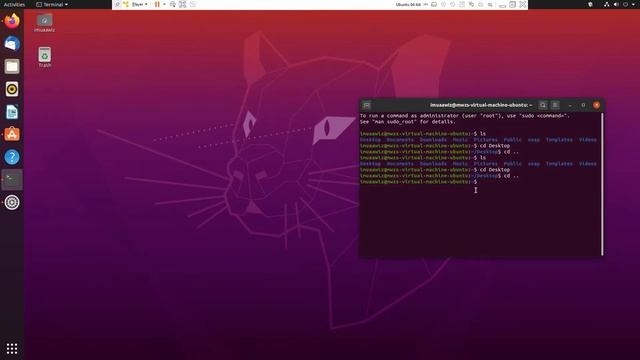Click the empty last terminal prompt line

(419, 182)
